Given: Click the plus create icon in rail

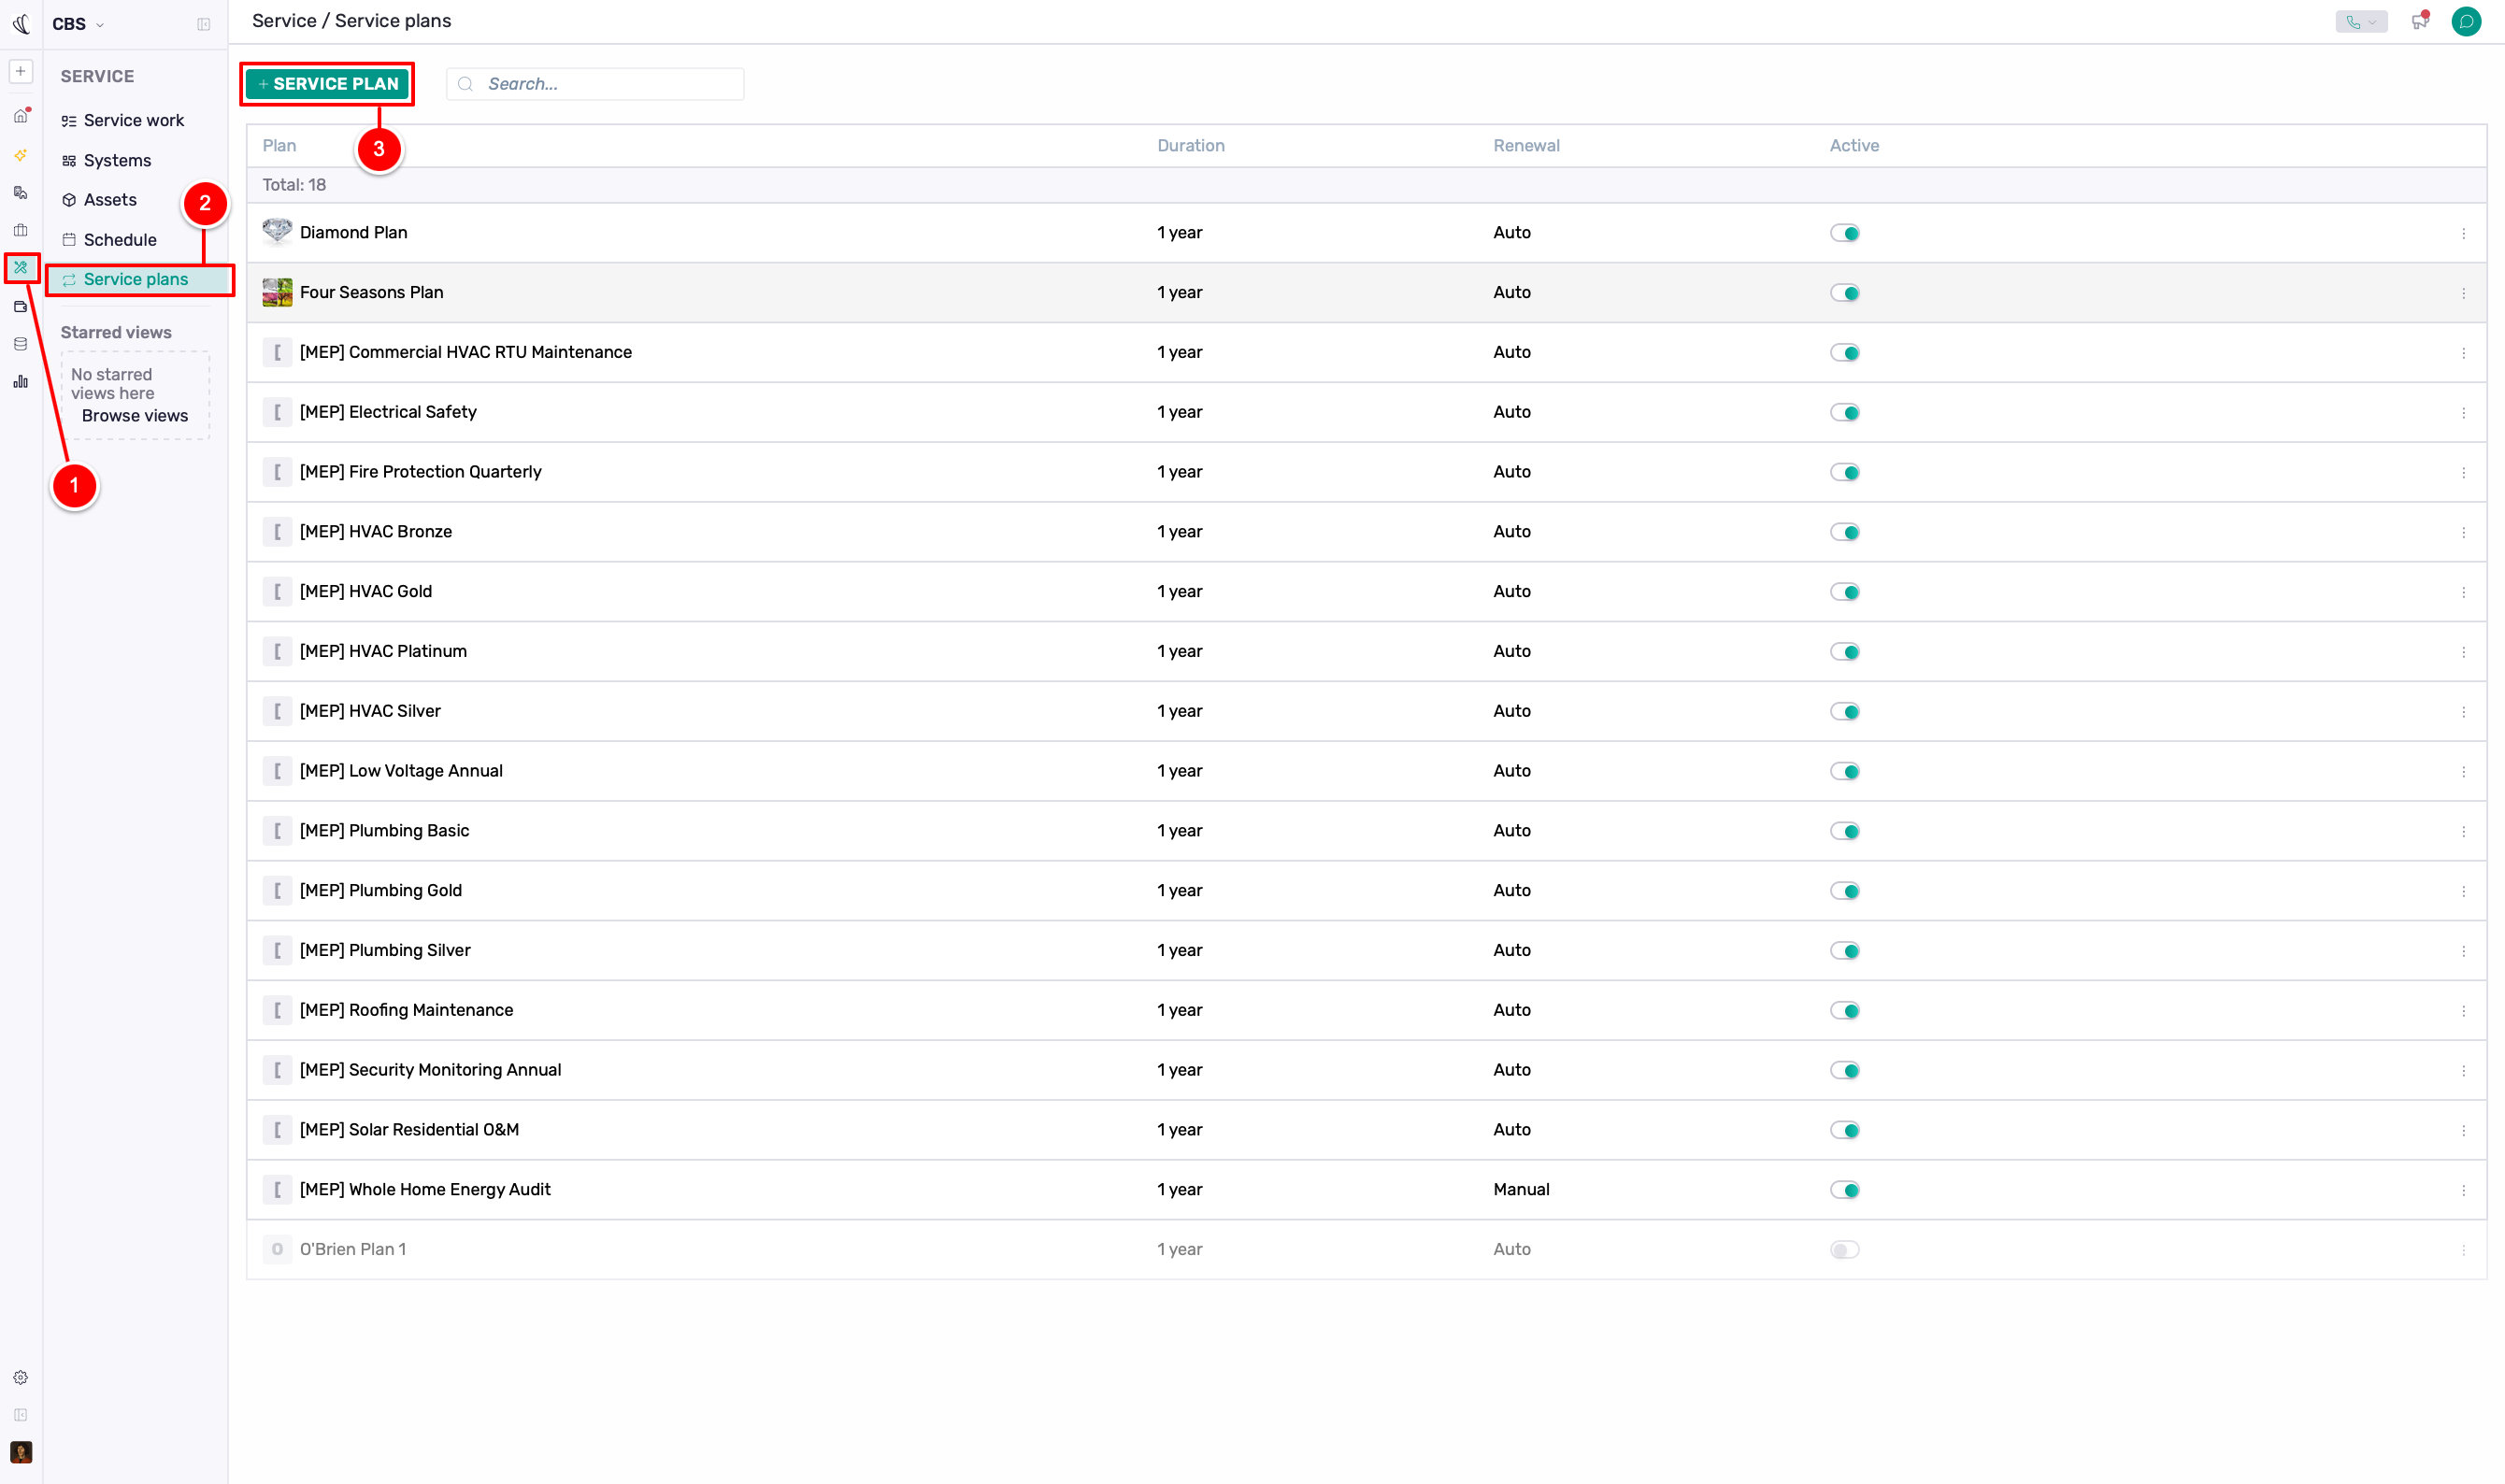Looking at the screenshot, I should coord(20,71).
